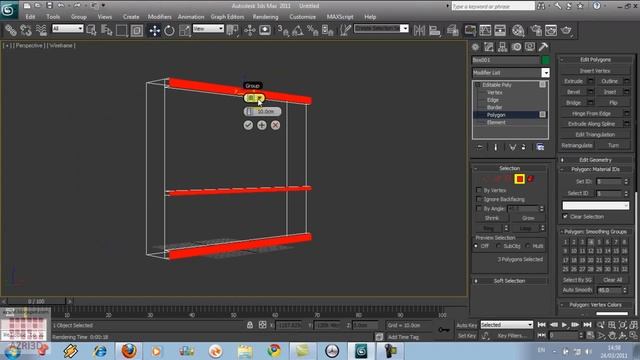
Task: Open the reference coordinate View dropdown
Action: (x=208, y=29)
